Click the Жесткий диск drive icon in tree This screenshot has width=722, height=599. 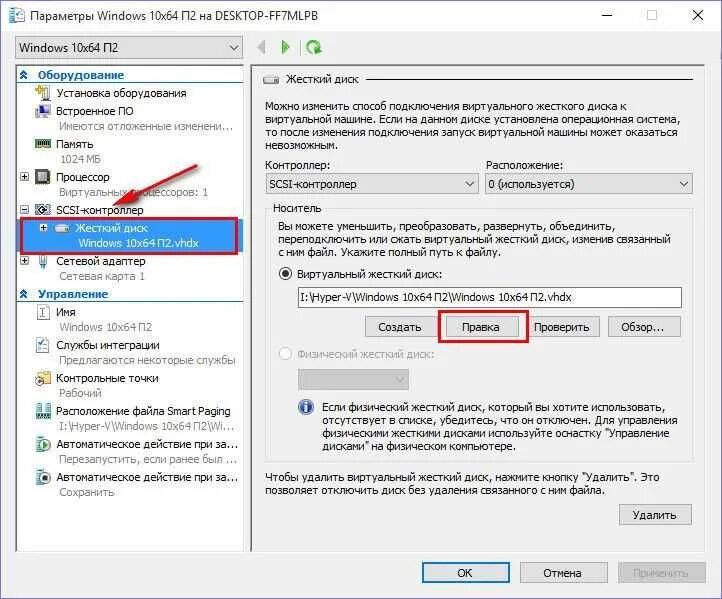62,228
